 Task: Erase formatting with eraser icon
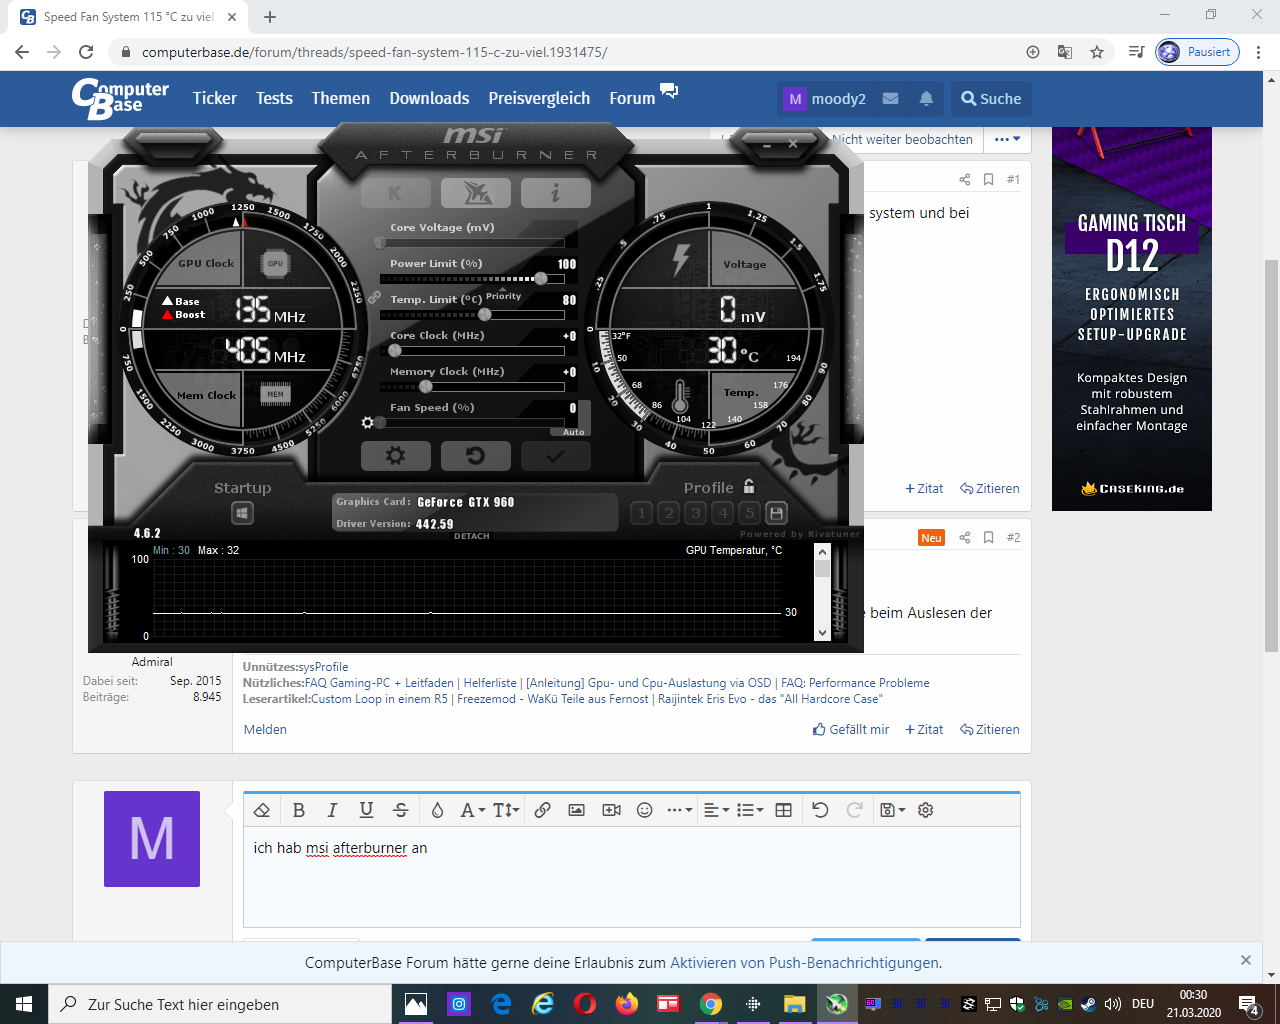262,810
